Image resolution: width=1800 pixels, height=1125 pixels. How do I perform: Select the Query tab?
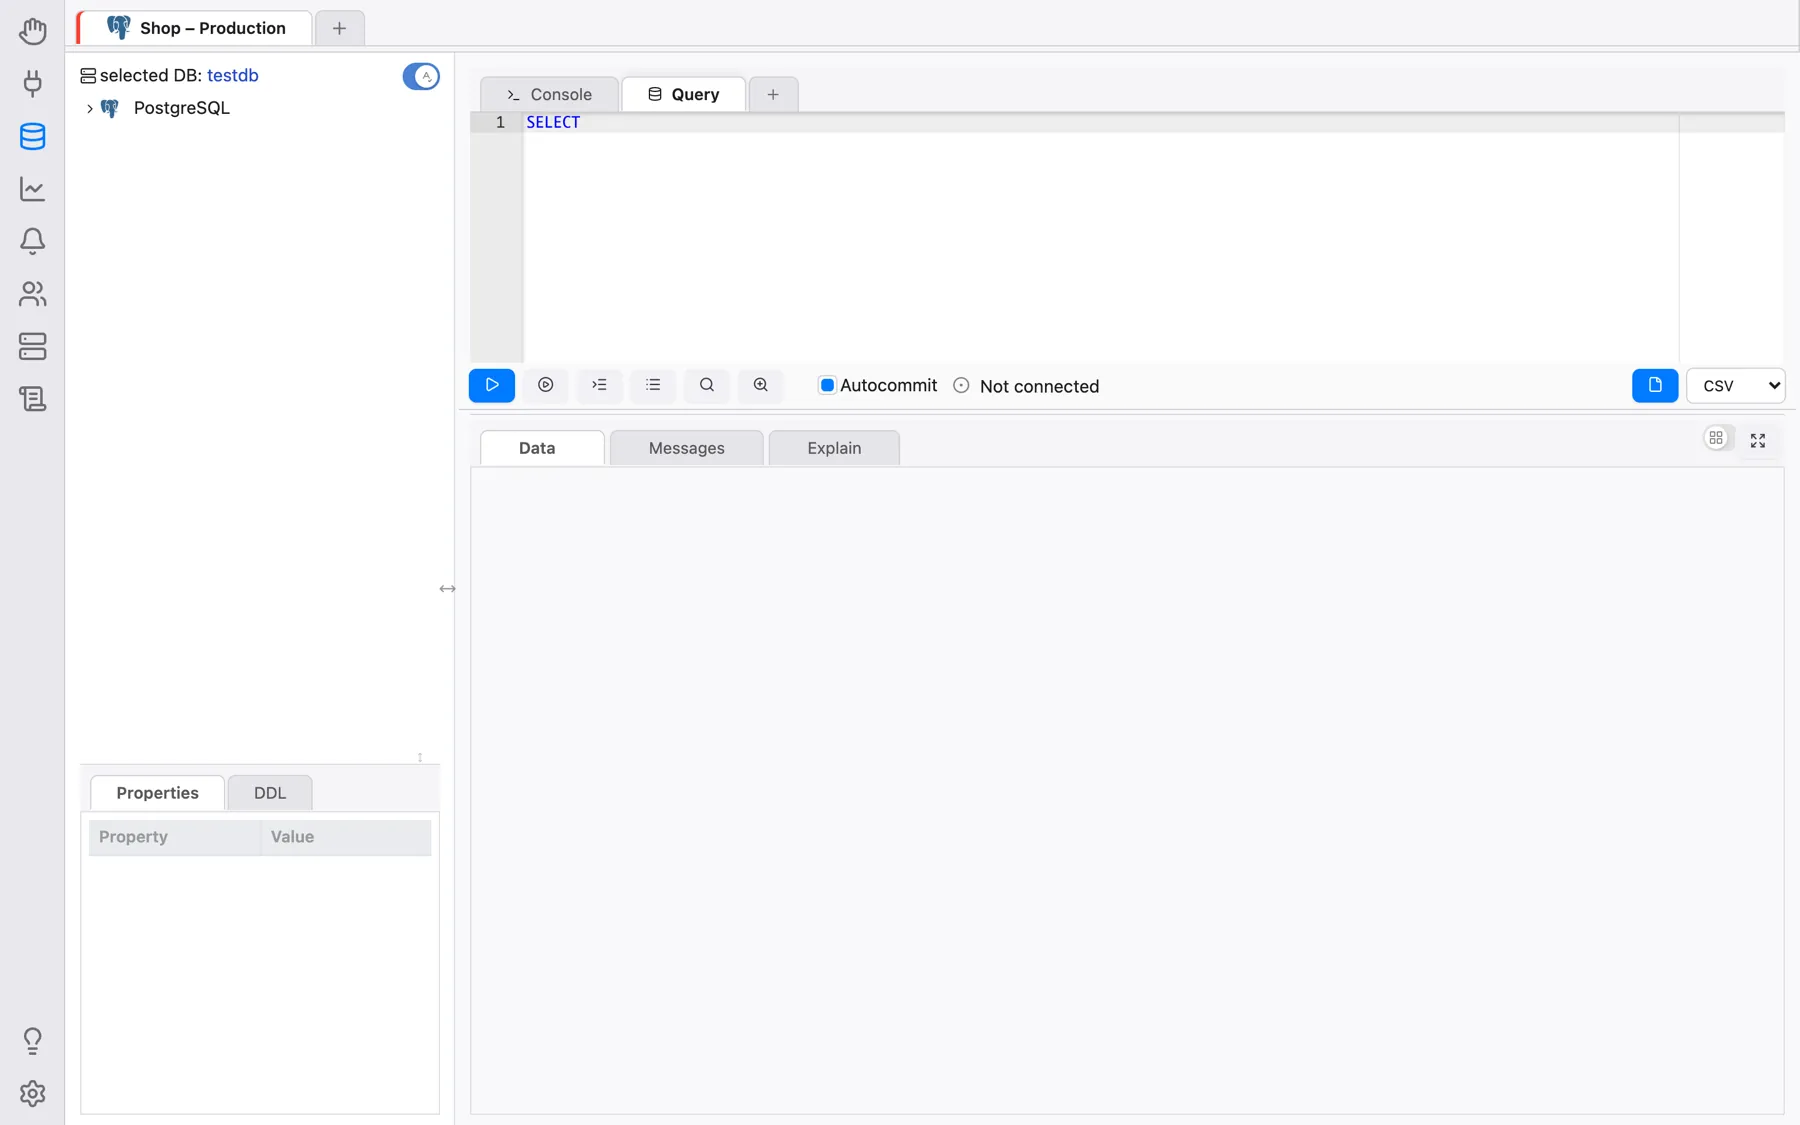point(683,94)
